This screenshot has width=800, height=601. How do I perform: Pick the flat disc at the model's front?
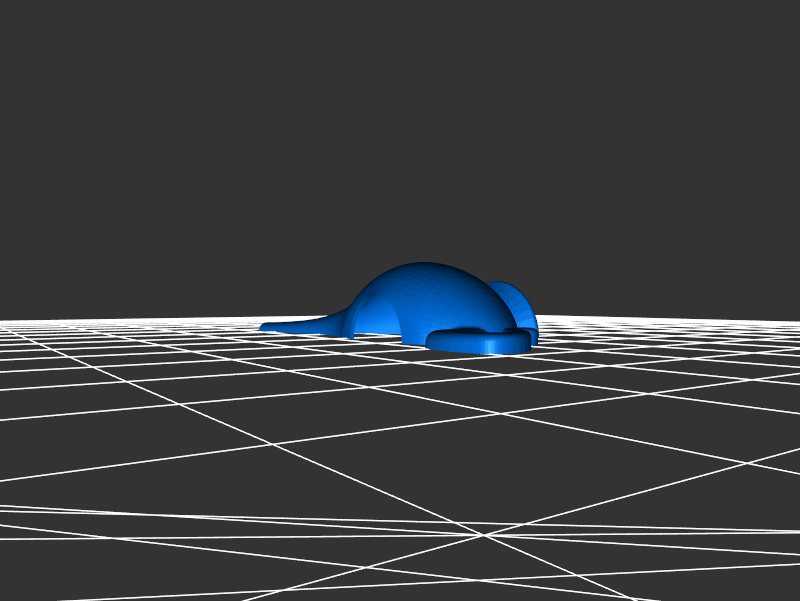pos(480,343)
